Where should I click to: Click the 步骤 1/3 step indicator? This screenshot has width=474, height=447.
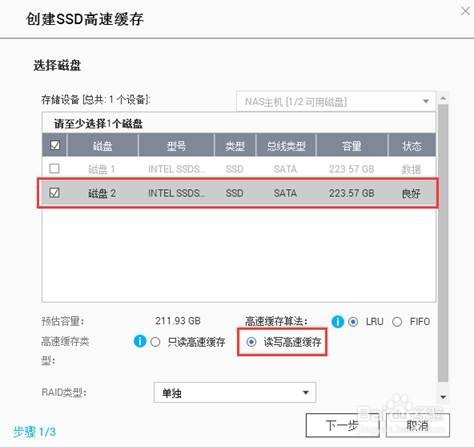pos(34,432)
